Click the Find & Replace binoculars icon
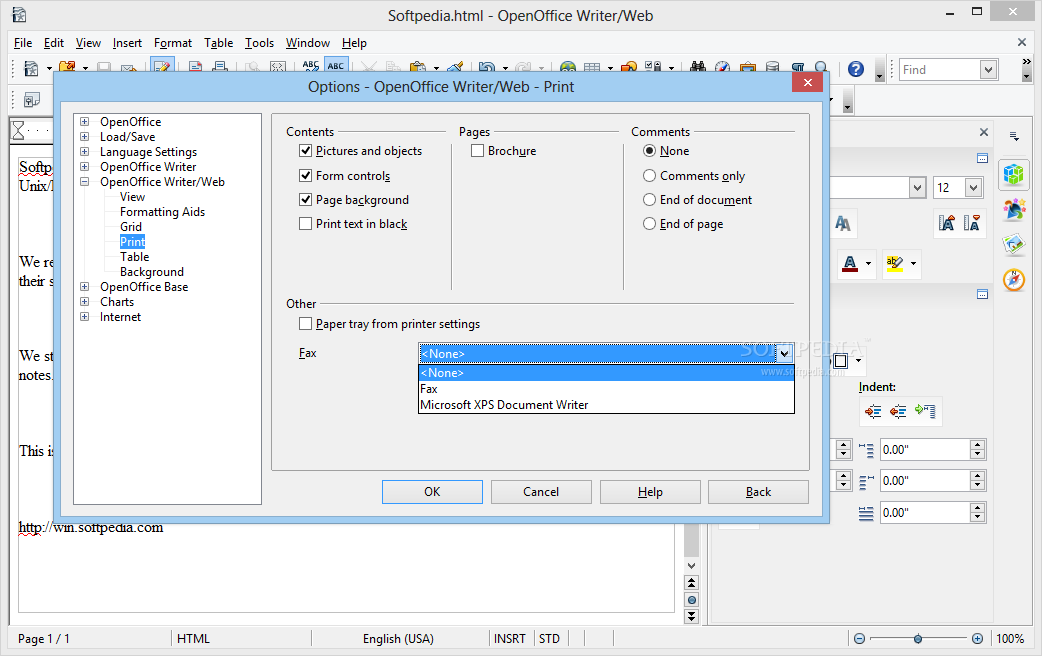Image resolution: width=1042 pixels, height=656 pixels. click(x=698, y=68)
